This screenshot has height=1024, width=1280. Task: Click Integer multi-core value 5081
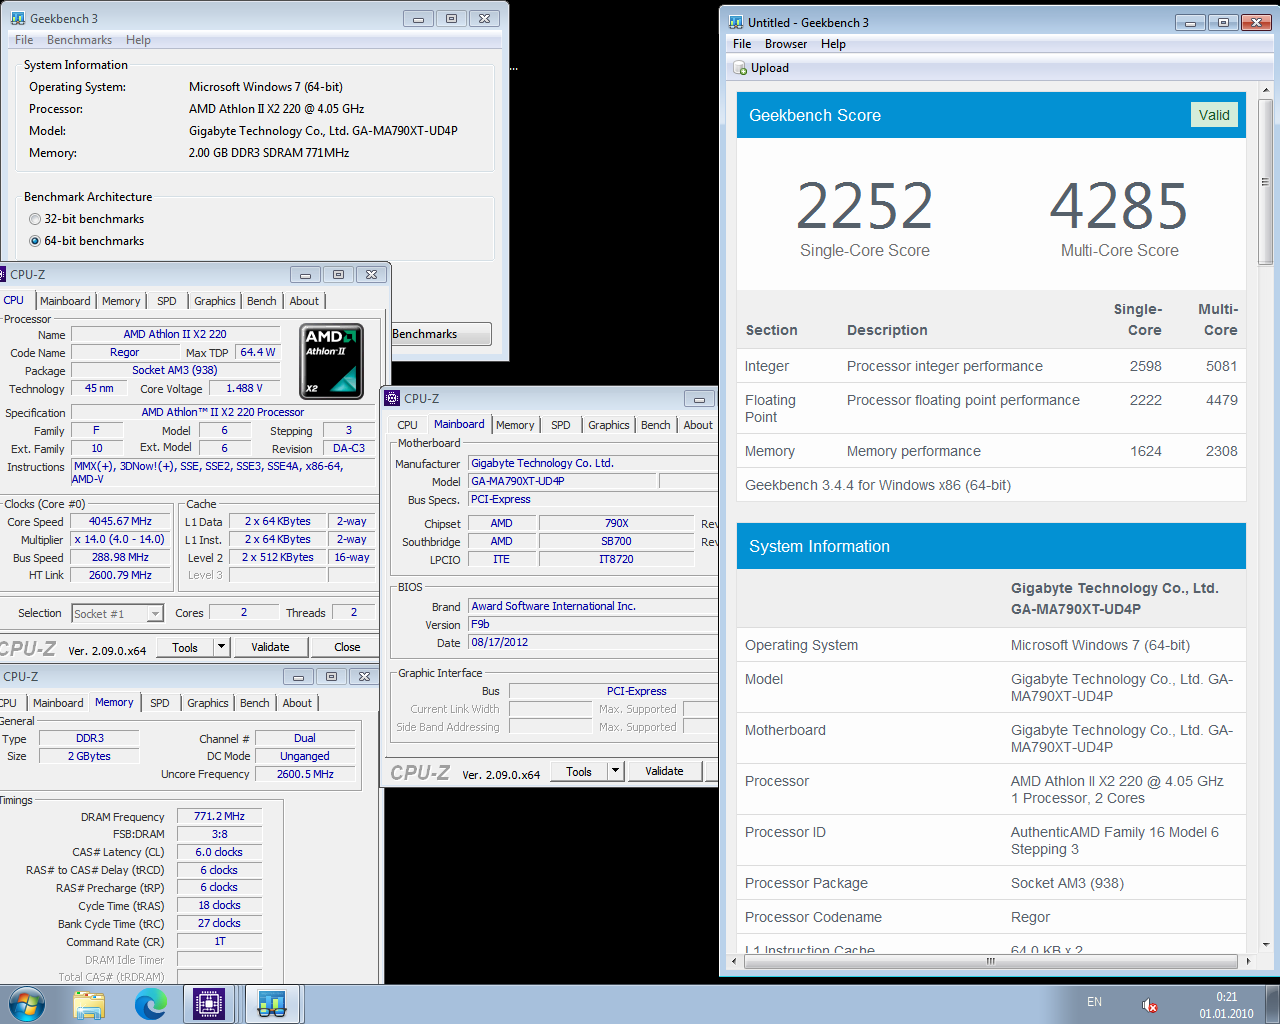1221,366
